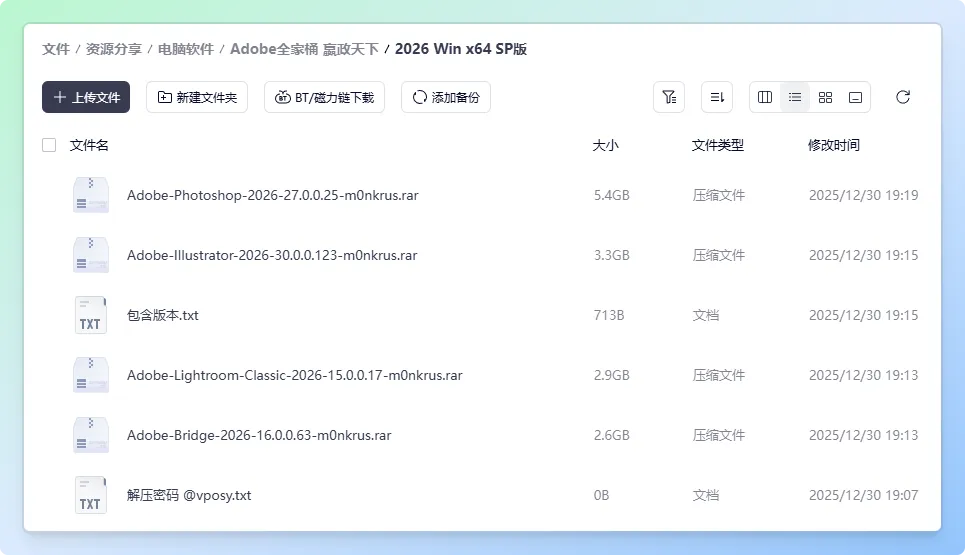Click the 文件类型 column header
The height and width of the screenshot is (555, 965).
pos(718,145)
